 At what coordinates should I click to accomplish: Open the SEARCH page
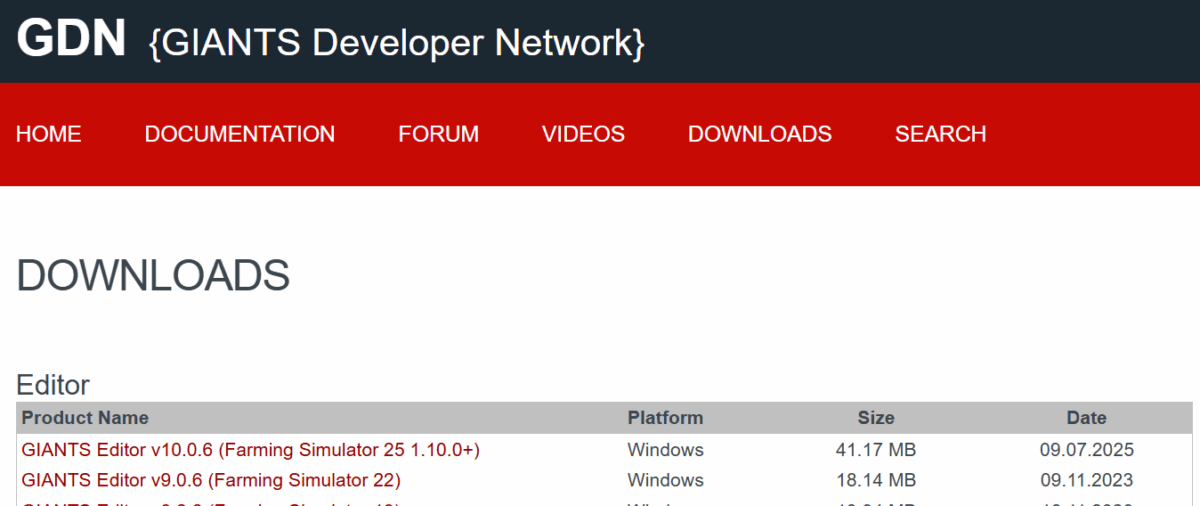click(940, 134)
